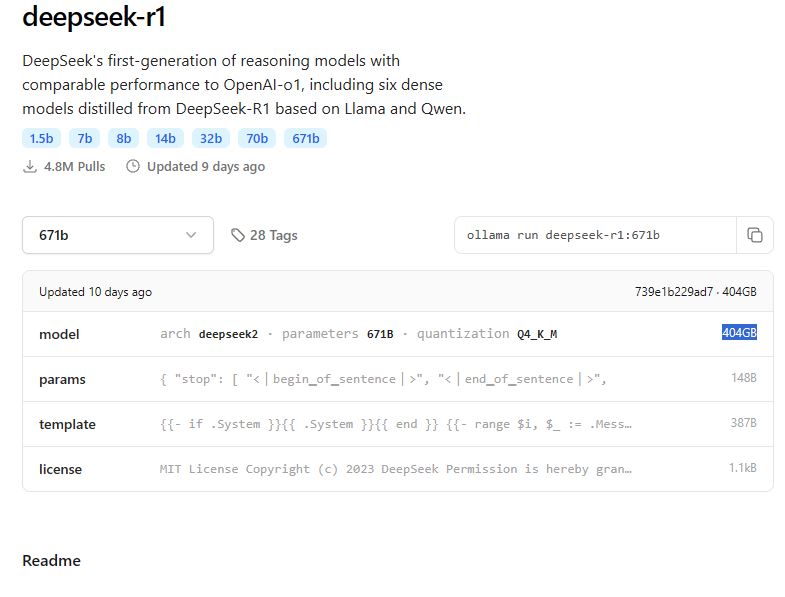Click the dropdown chevron arrow
The width and height of the screenshot is (785, 597).
191,235
